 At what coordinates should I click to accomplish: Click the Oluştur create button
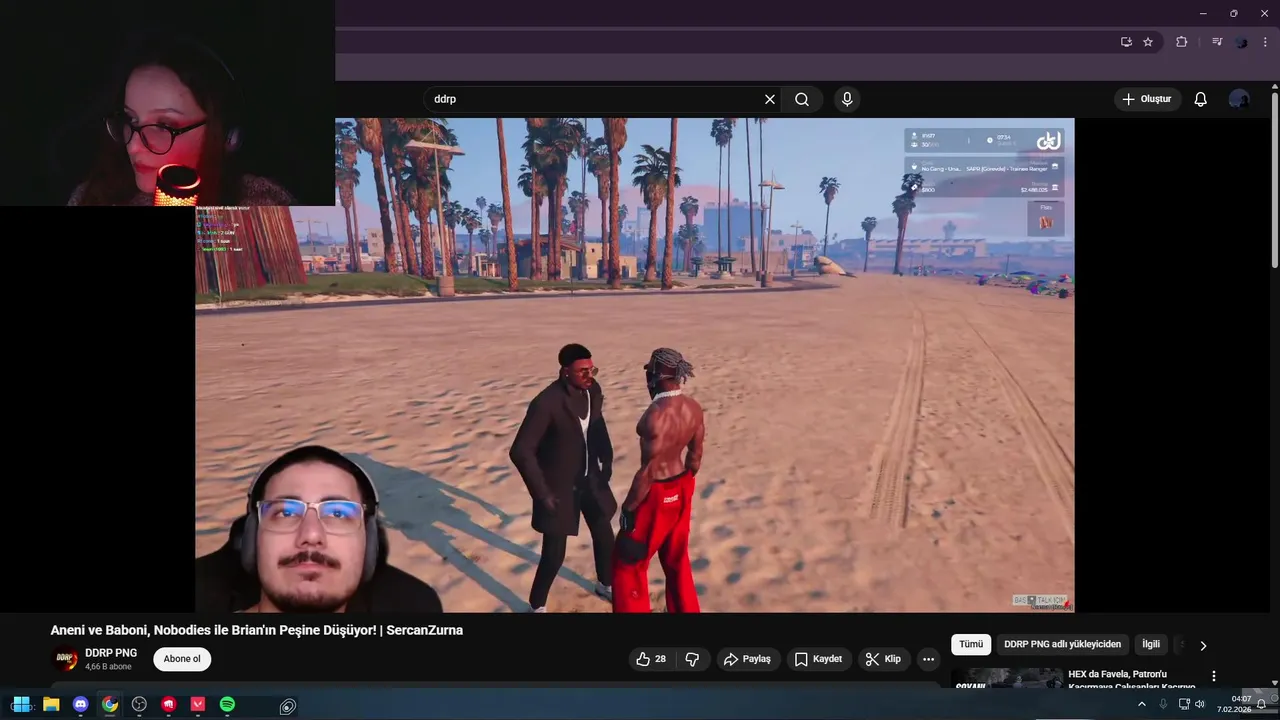1147,99
